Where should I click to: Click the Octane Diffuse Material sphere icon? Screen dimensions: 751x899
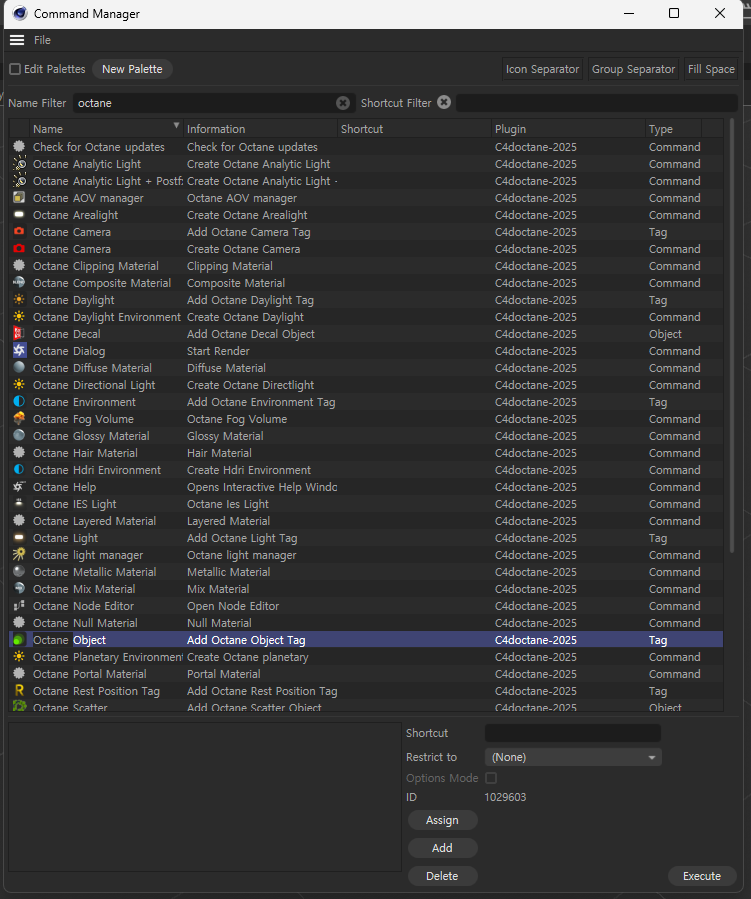19,368
